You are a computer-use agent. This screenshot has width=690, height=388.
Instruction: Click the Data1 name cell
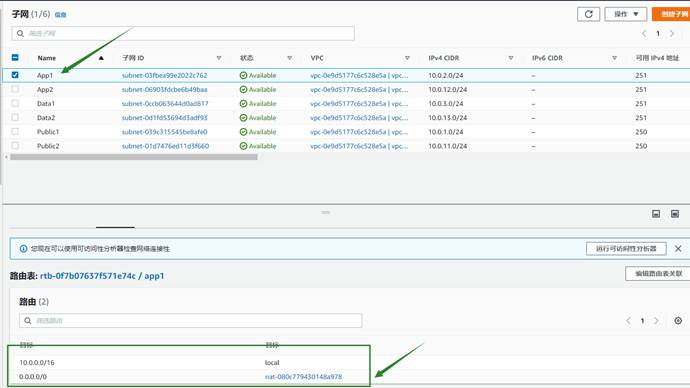pos(46,103)
